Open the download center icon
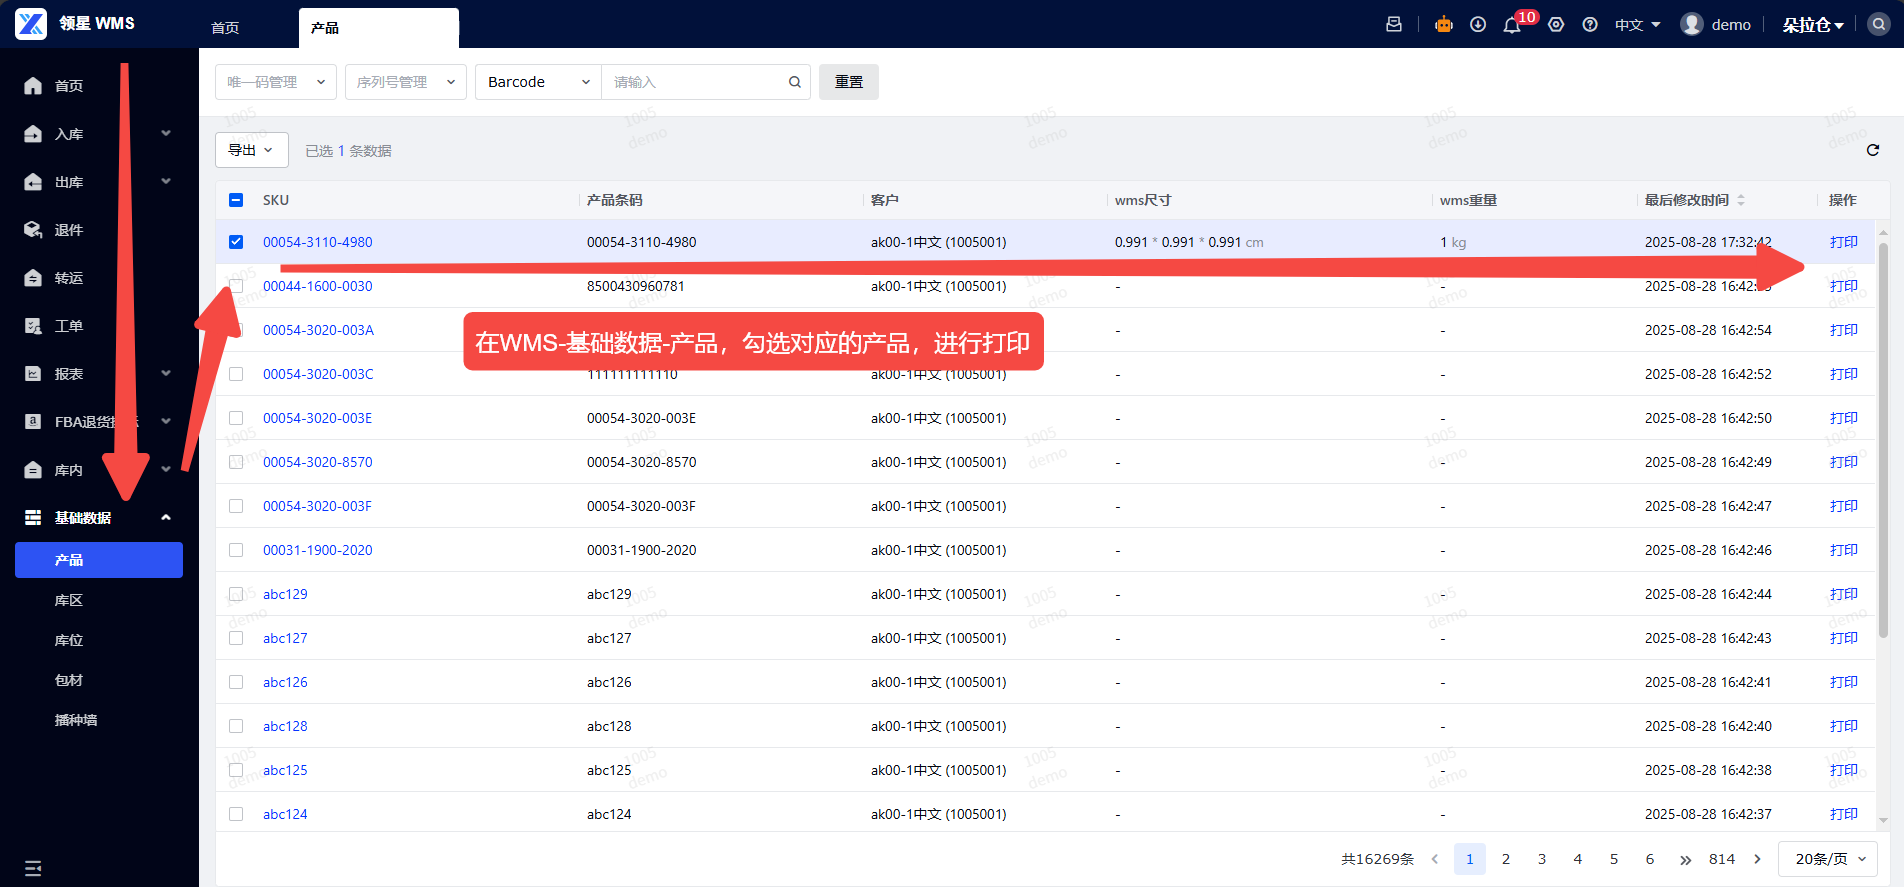This screenshot has height=887, width=1904. point(1477,25)
